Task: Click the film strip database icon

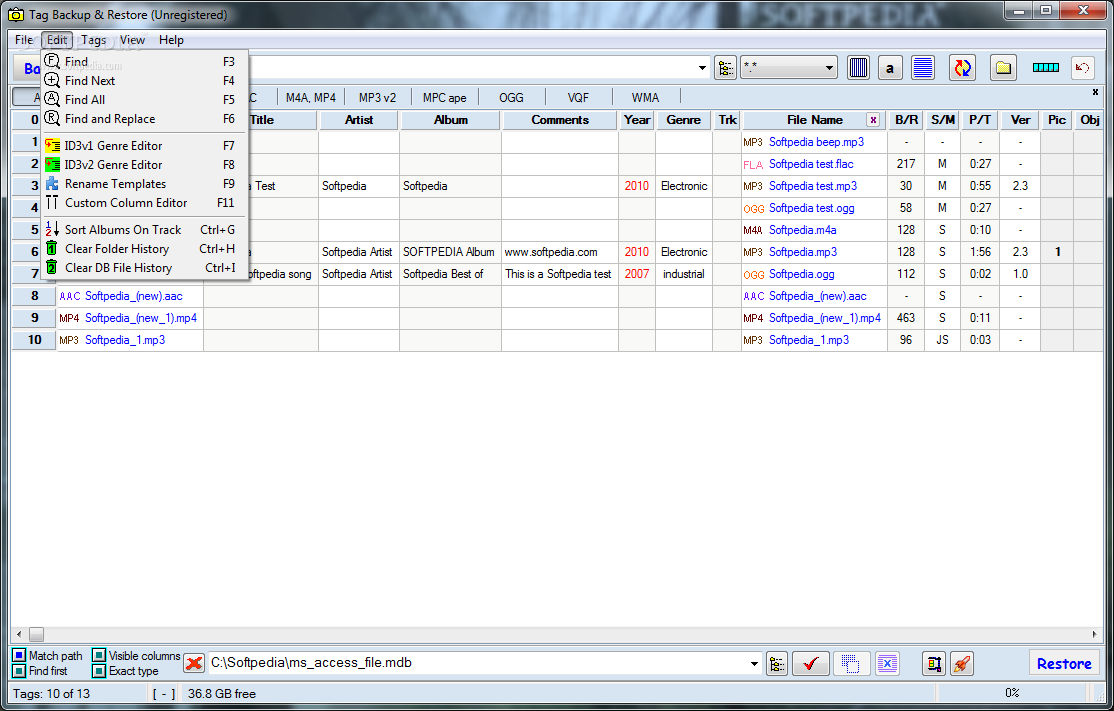Action: pos(934,664)
